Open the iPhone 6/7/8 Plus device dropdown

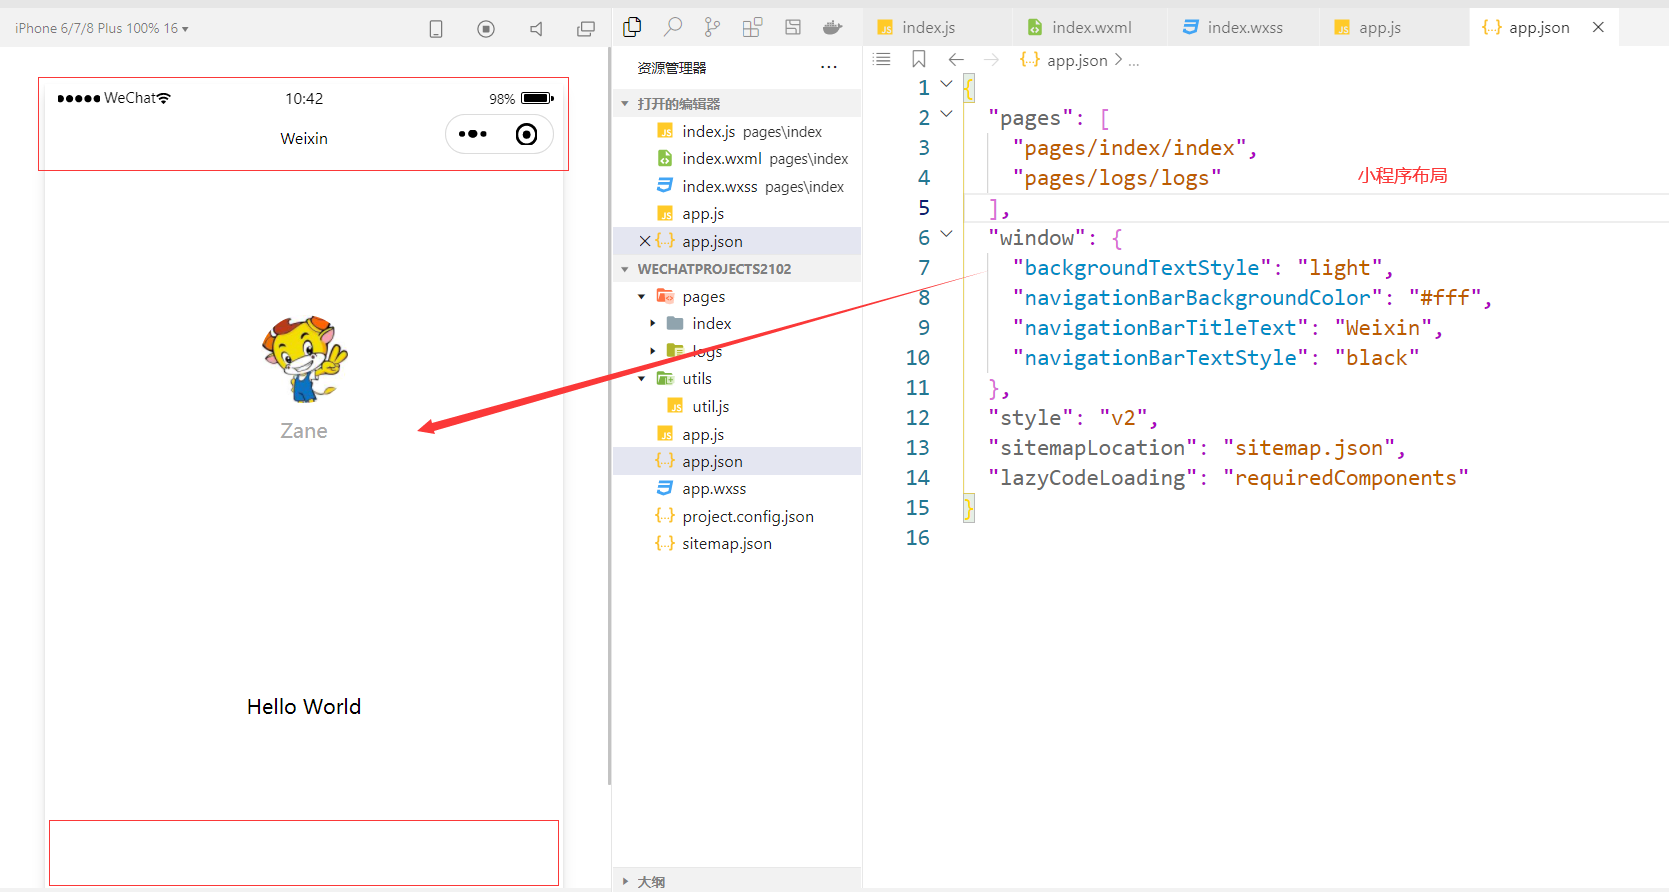coord(101,28)
